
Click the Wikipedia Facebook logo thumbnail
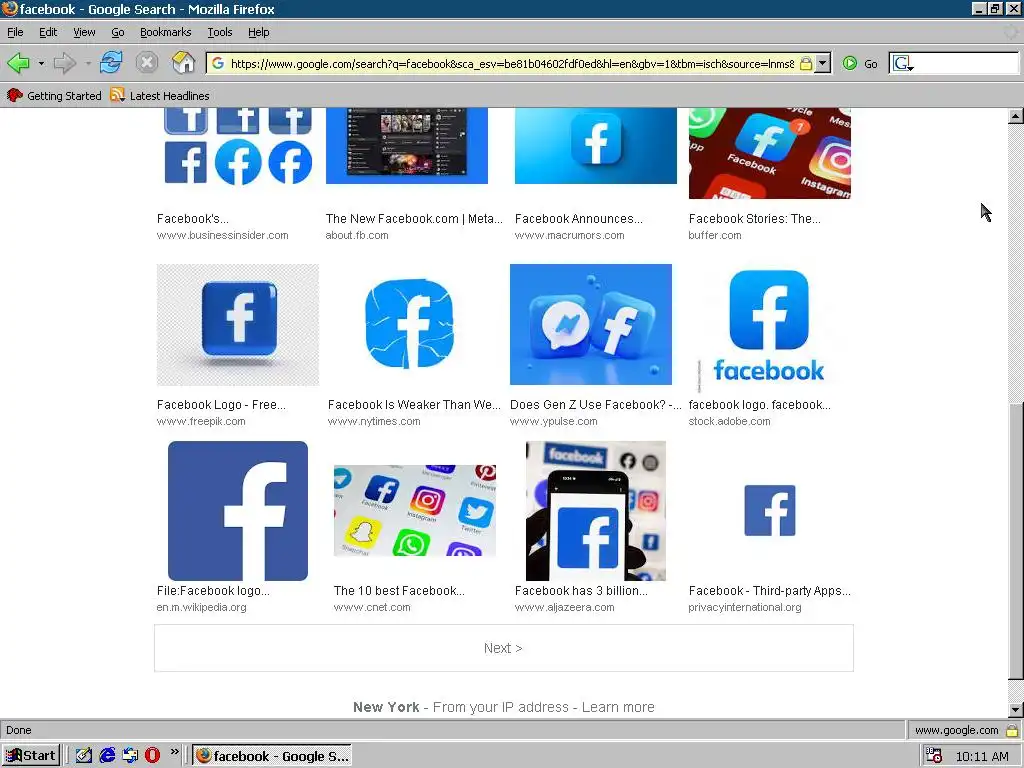point(238,511)
